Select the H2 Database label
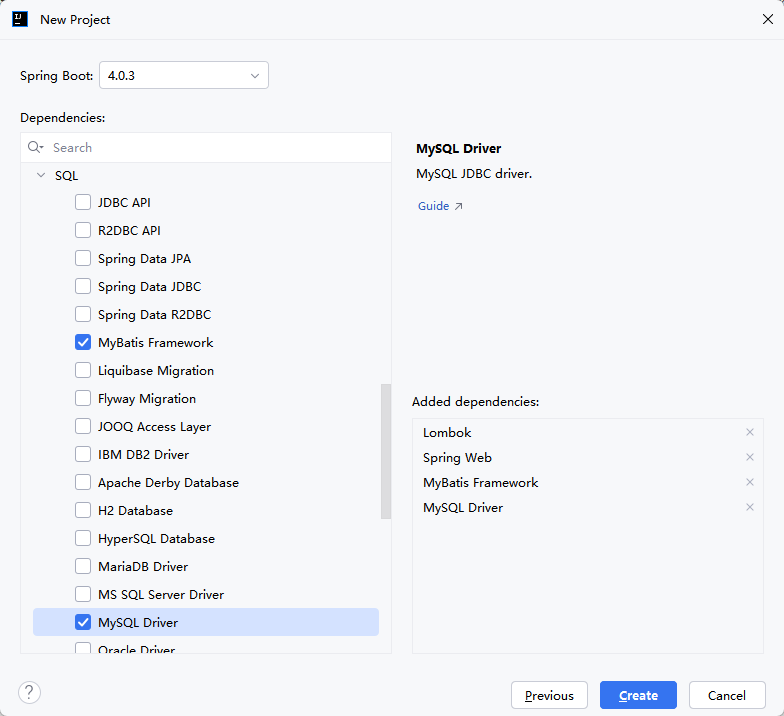This screenshot has width=784, height=716. click(x=136, y=510)
